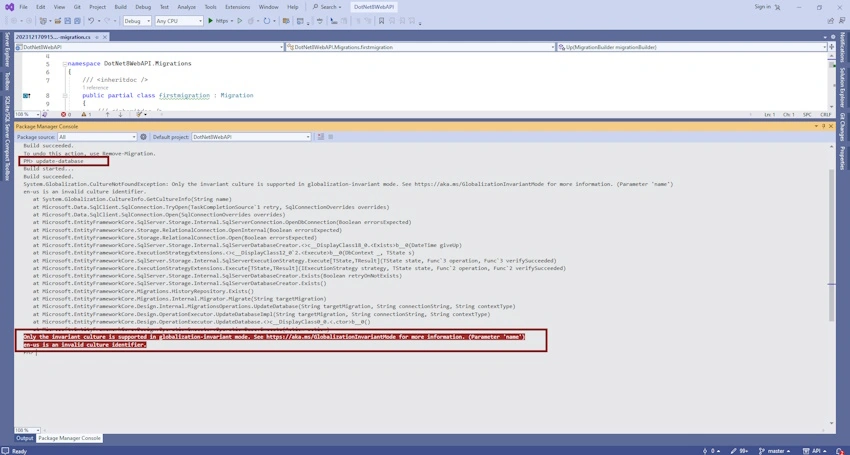Screen dimensions: 850x455
Task: Open the Up(MigrationBuilder) member dropdown
Action: (x=692, y=47)
